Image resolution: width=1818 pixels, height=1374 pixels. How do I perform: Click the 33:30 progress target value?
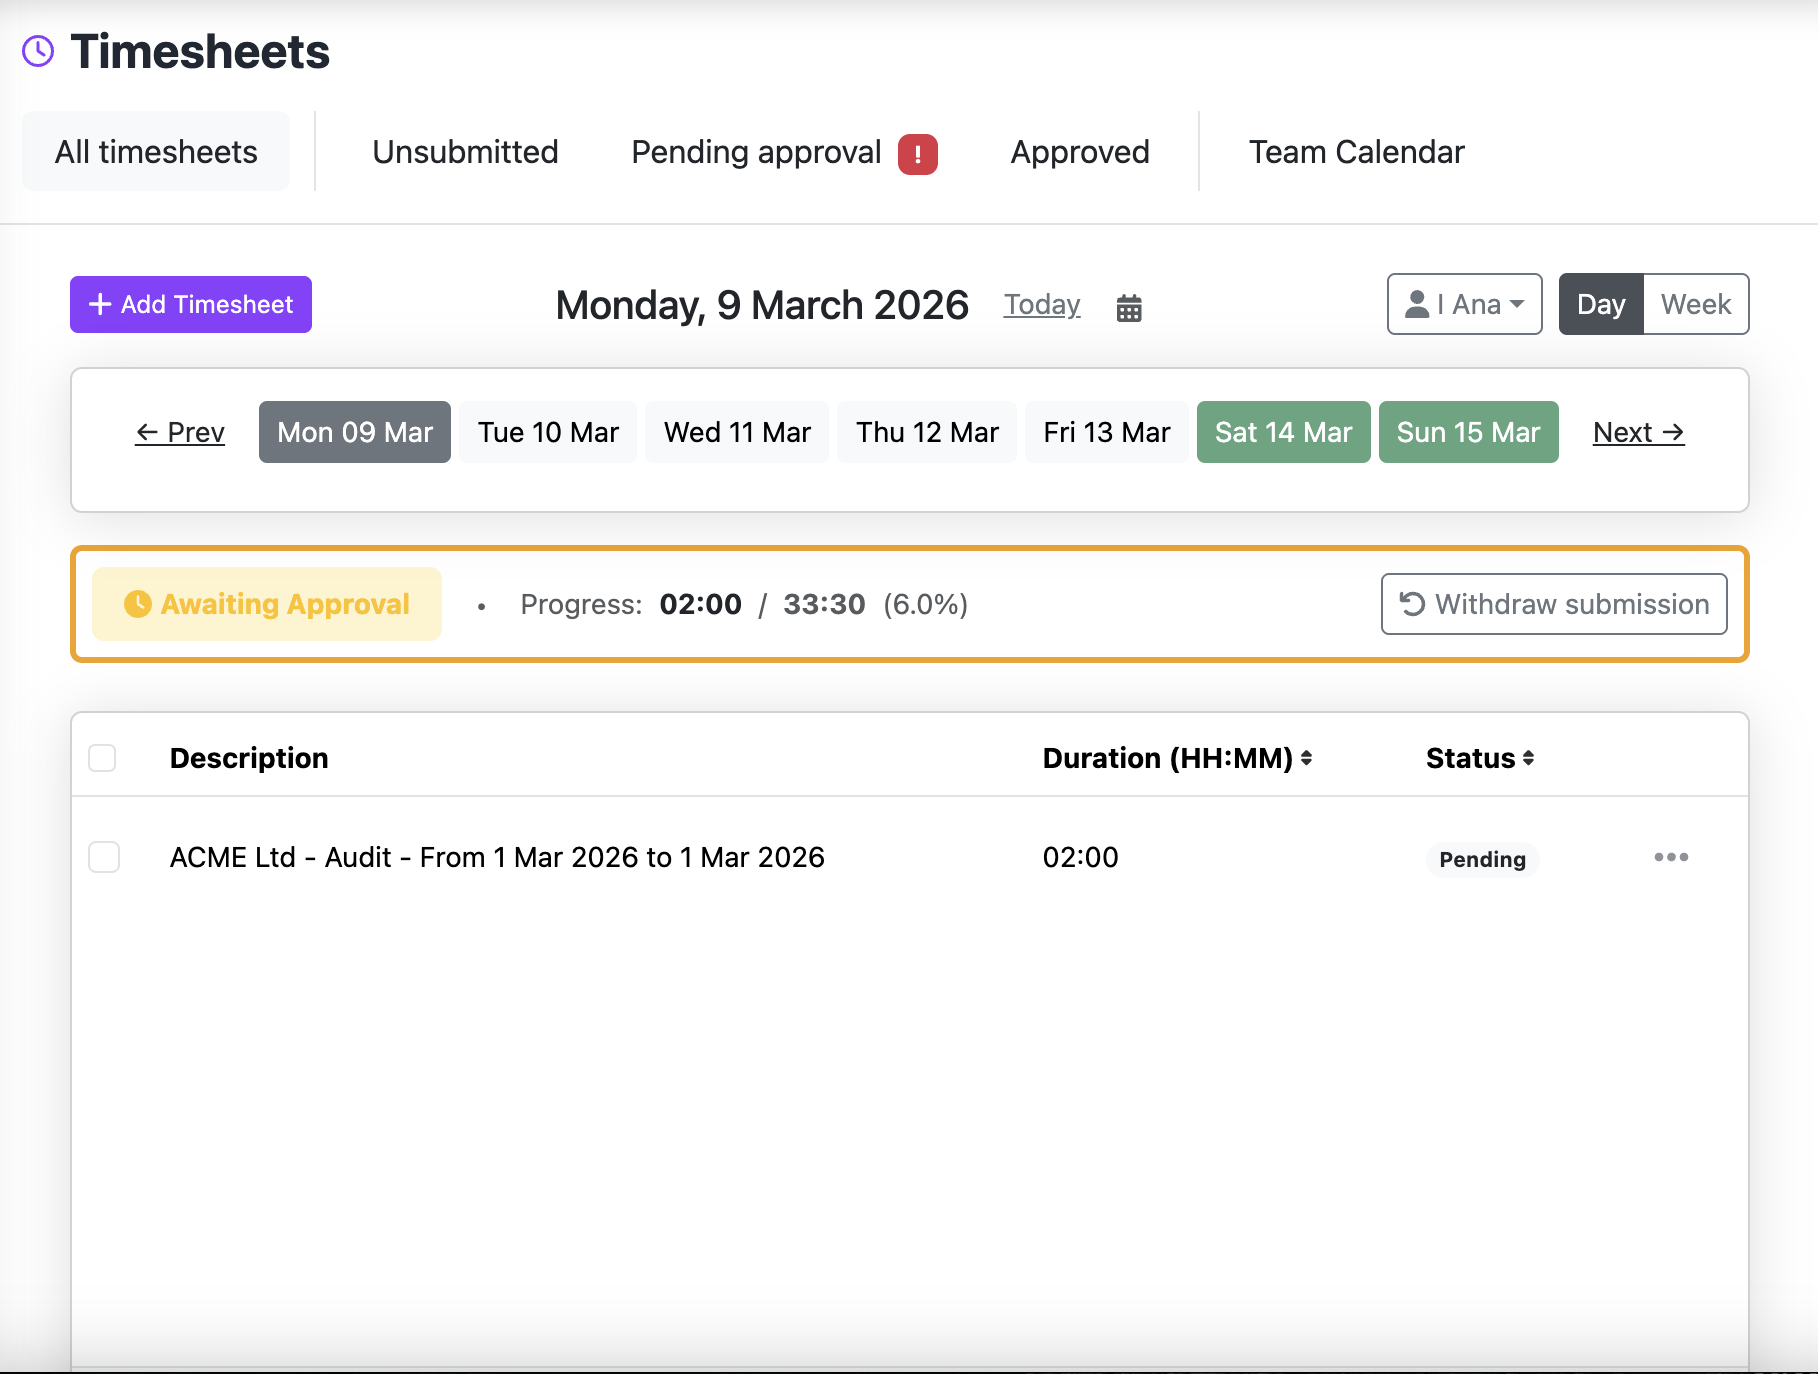(x=824, y=604)
